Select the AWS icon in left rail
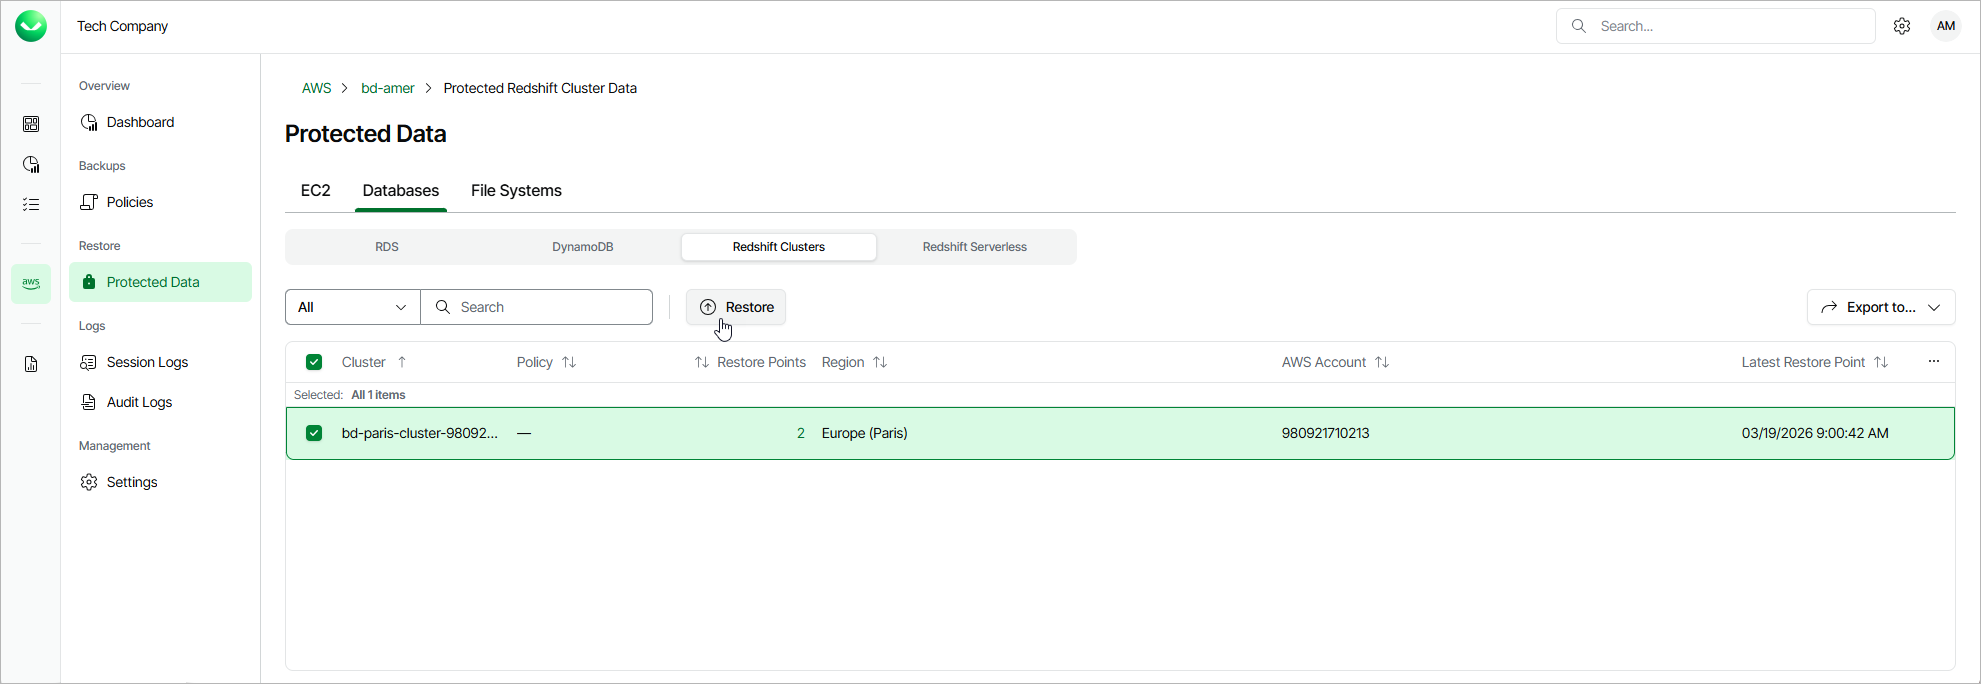Screen dimensions: 1981x684 coord(31,283)
